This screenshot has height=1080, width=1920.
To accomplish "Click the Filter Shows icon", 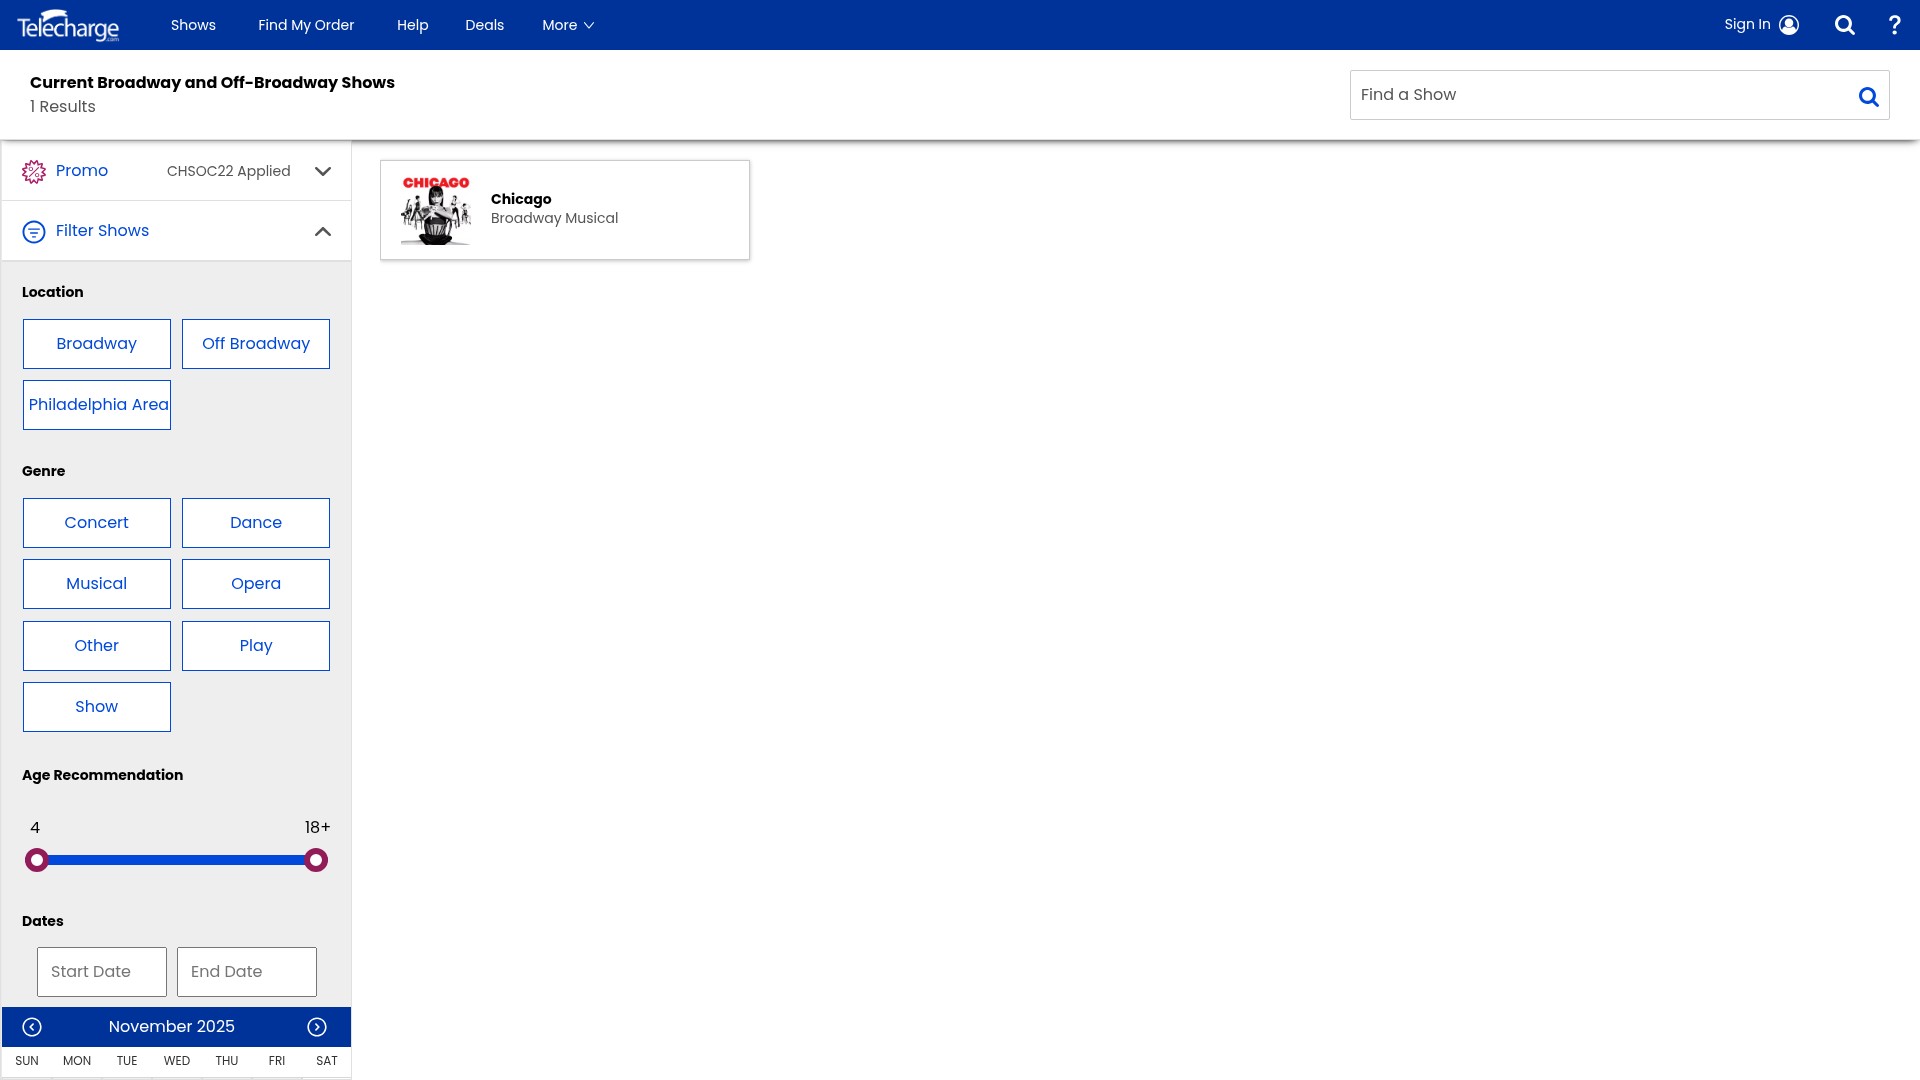I will point(34,232).
